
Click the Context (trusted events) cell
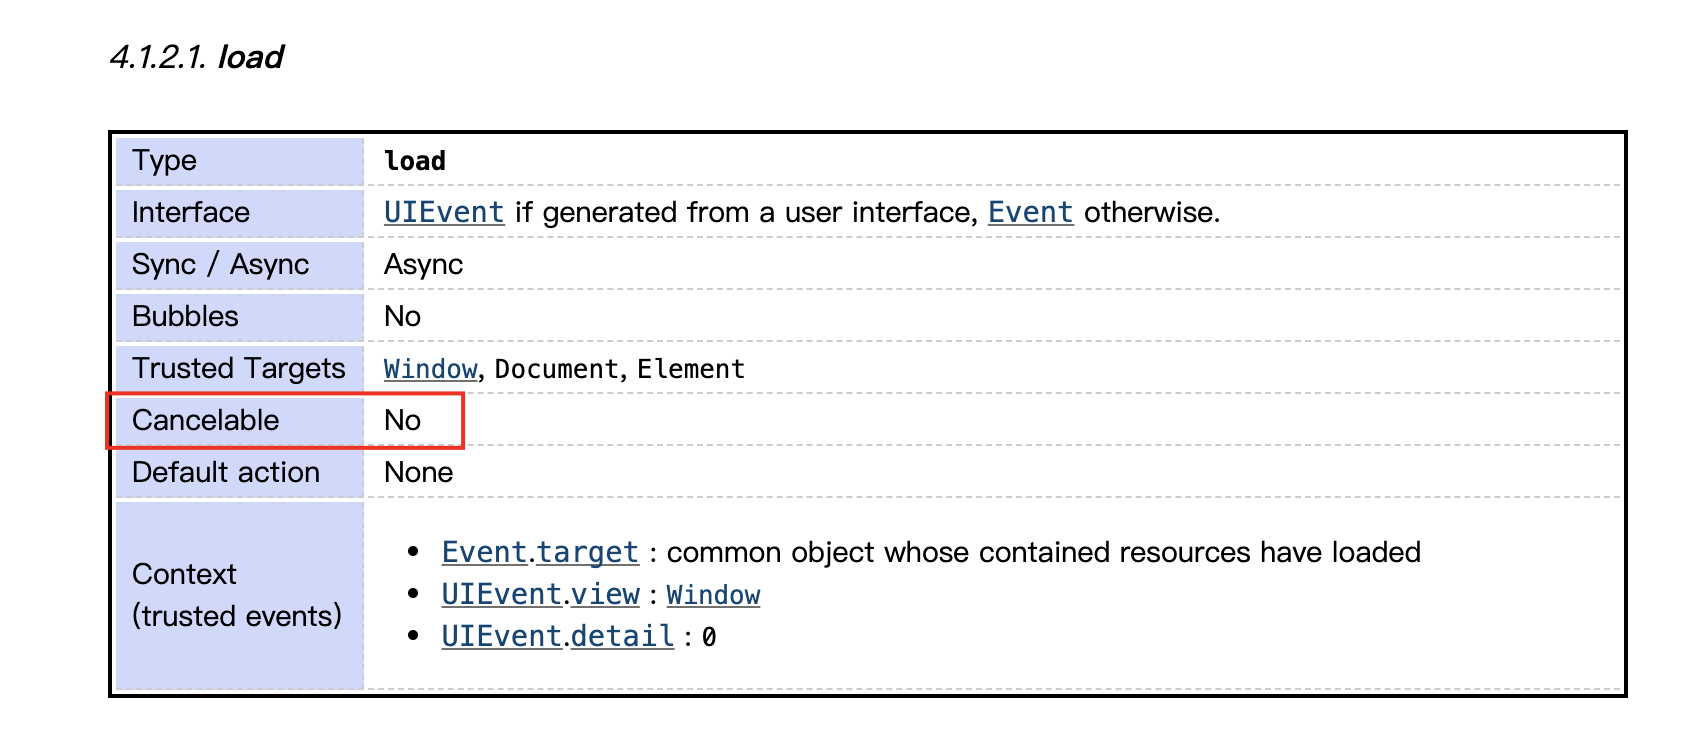[x=239, y=596]
